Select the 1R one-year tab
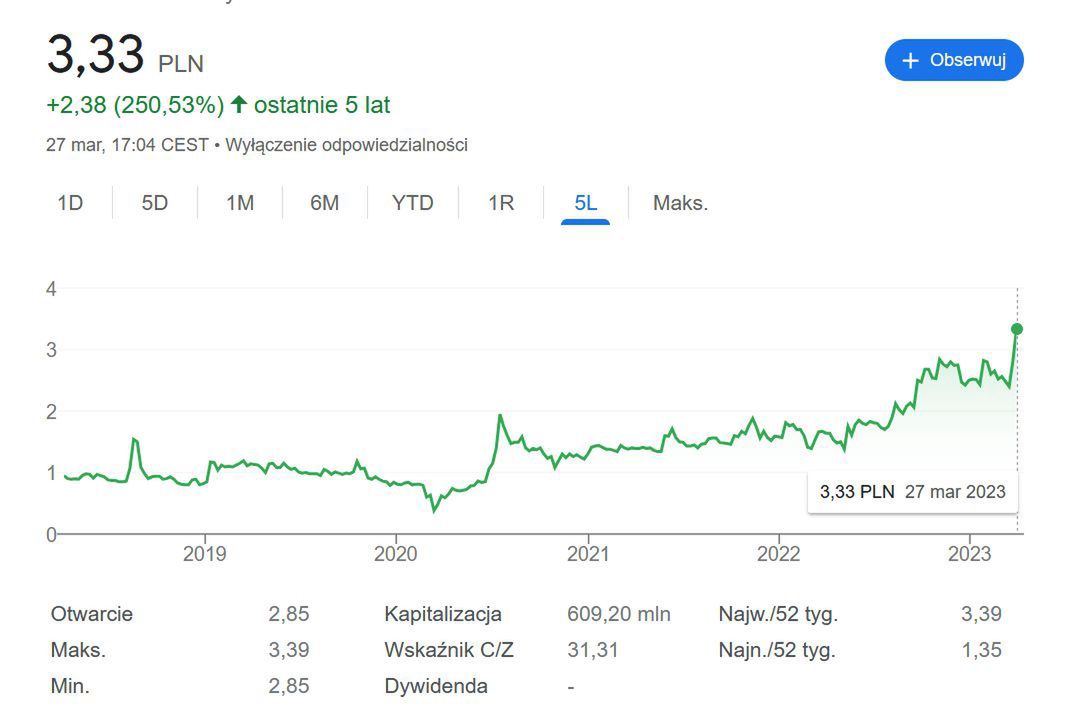The width and height of the screenshot is (1080, 708). pos(501,203)
